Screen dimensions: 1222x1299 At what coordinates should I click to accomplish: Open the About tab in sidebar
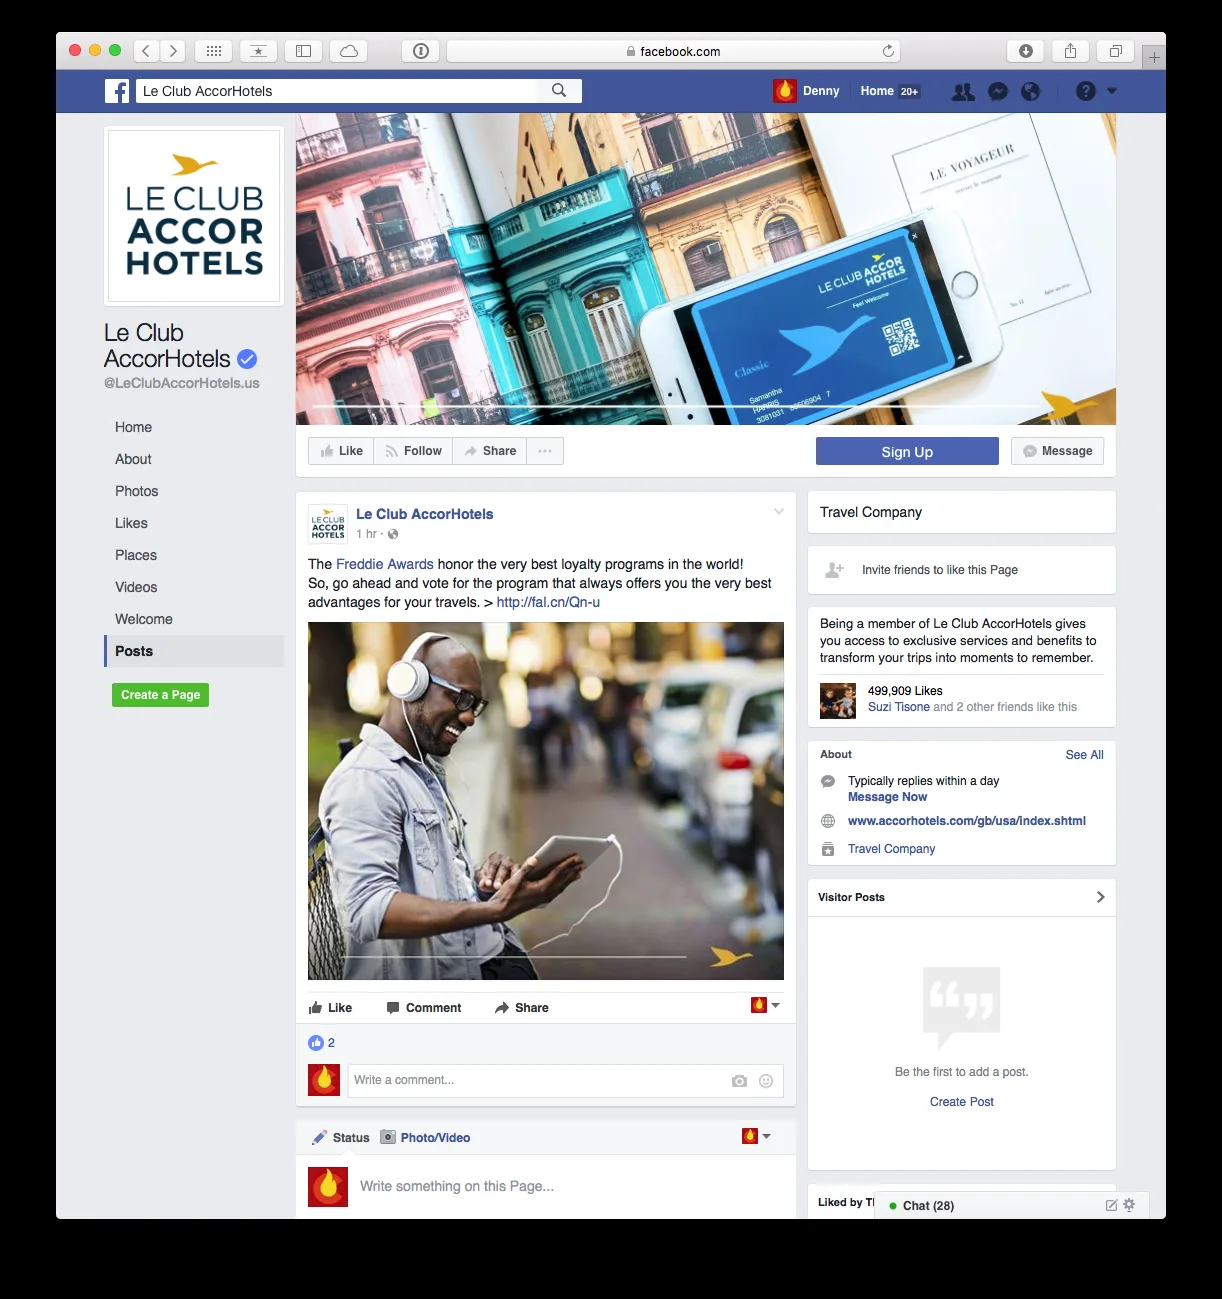click(x=133, y=459)
